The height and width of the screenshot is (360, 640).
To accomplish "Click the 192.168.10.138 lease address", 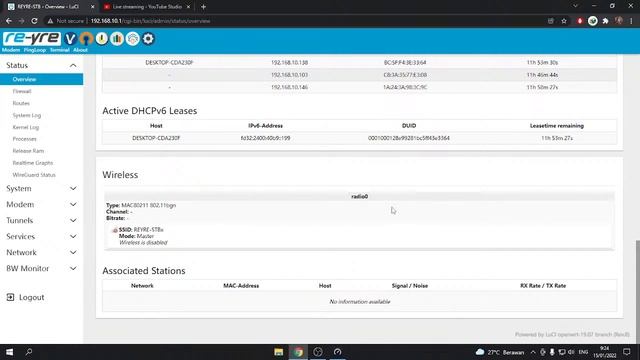I will point(289,62).
